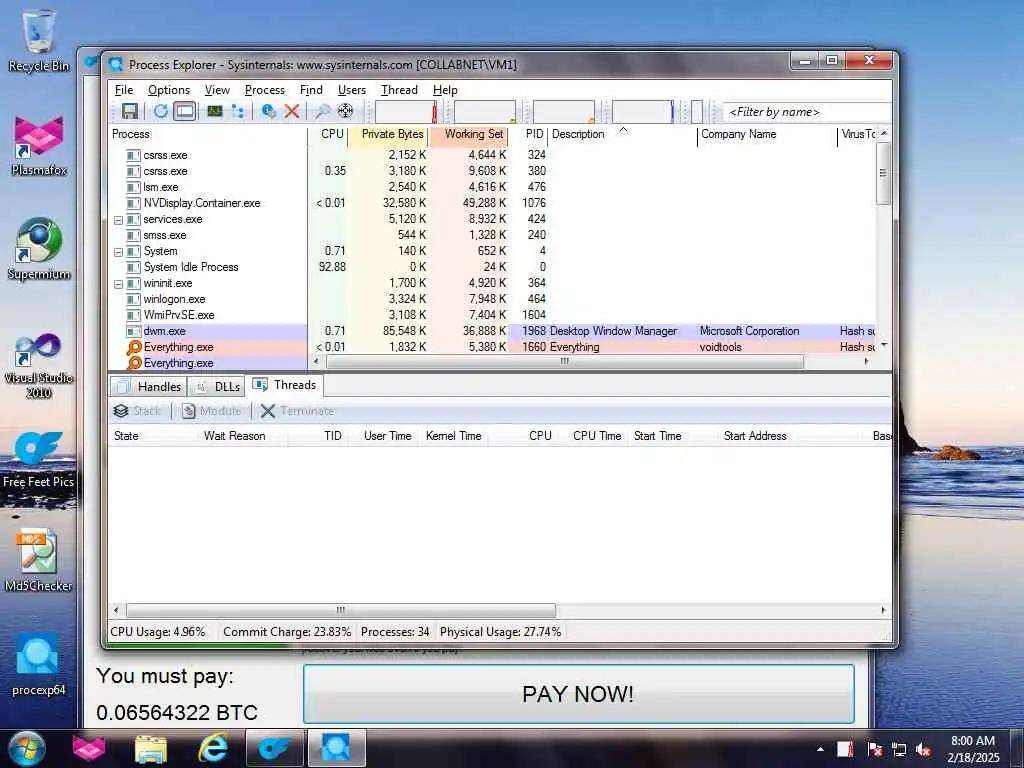
Task: Open the Find menu
Action: tap(311, 90)
